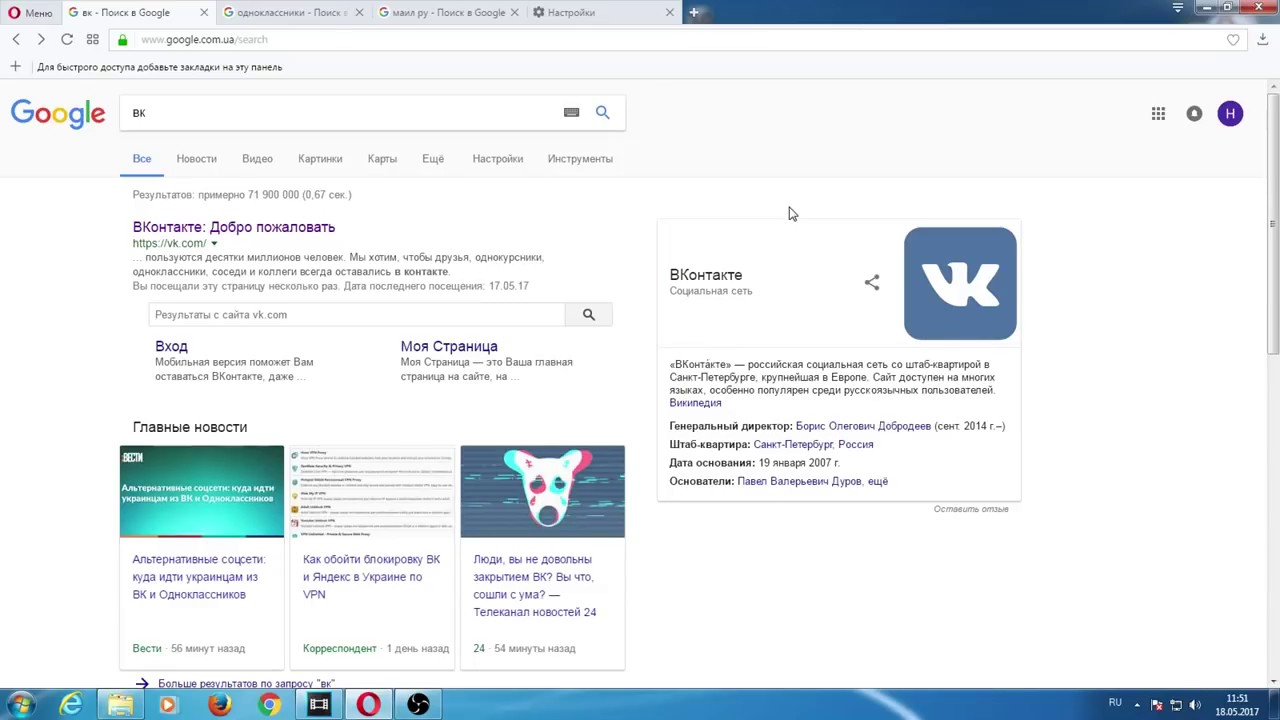Expand the vk.com URL dropdown arrow
This screenshot has width=1280, height=720.
click(x=214, y=244)
